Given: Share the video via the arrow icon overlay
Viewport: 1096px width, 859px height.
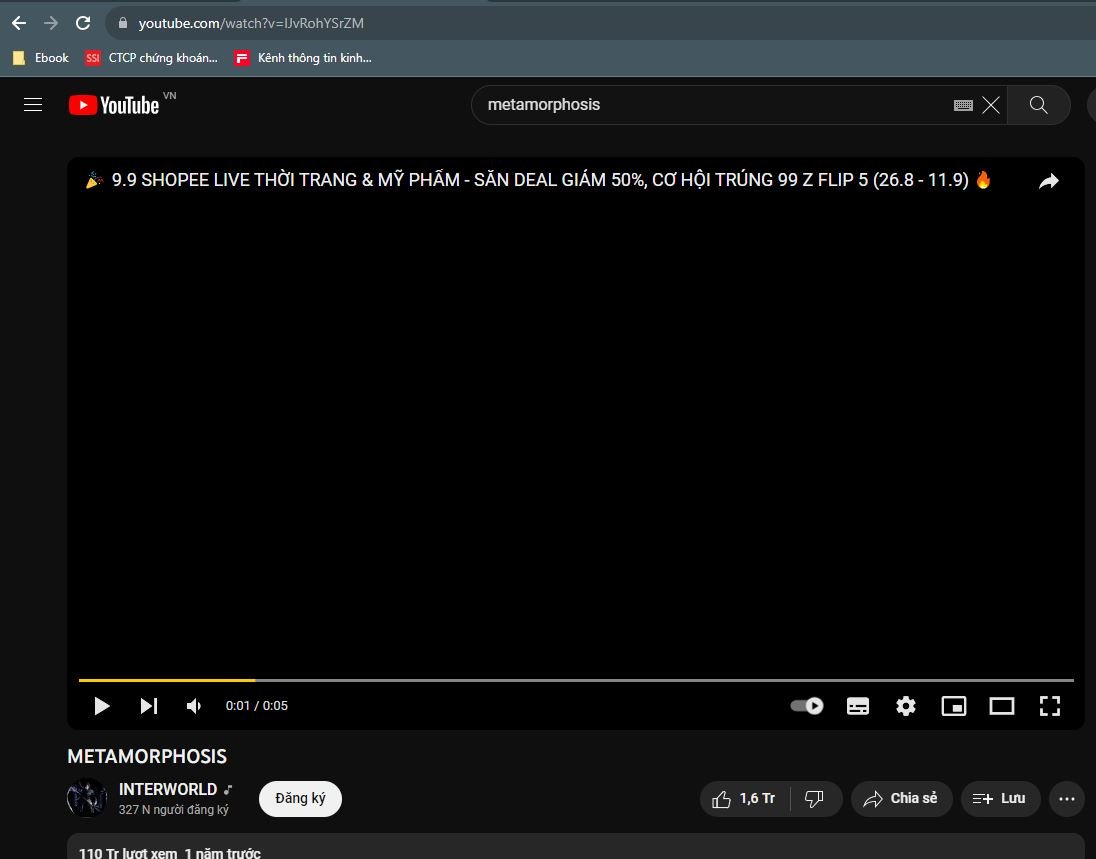Looking at the screenshot, I should [x=1048, y=181].
